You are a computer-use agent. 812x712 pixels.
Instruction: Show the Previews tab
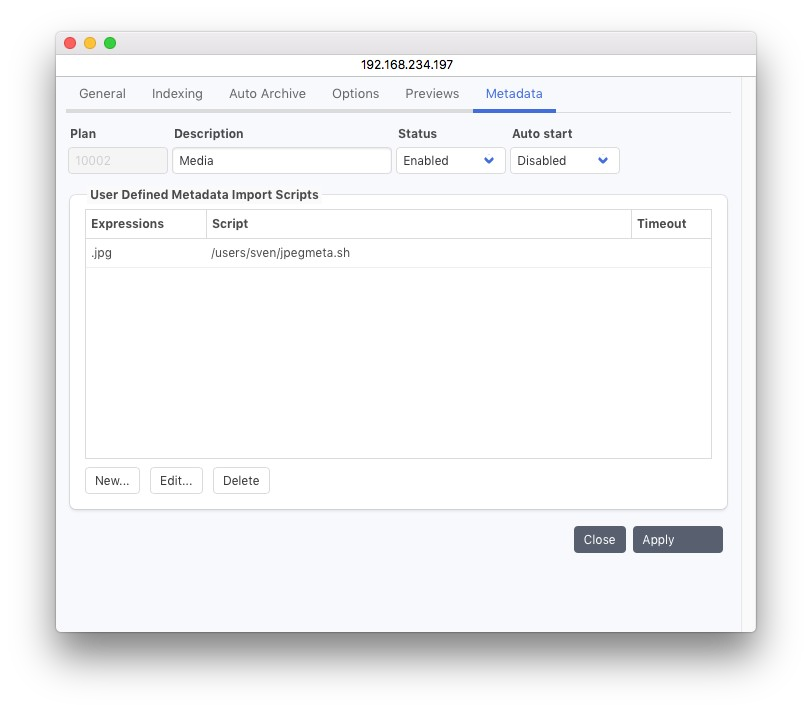point(432,94)
